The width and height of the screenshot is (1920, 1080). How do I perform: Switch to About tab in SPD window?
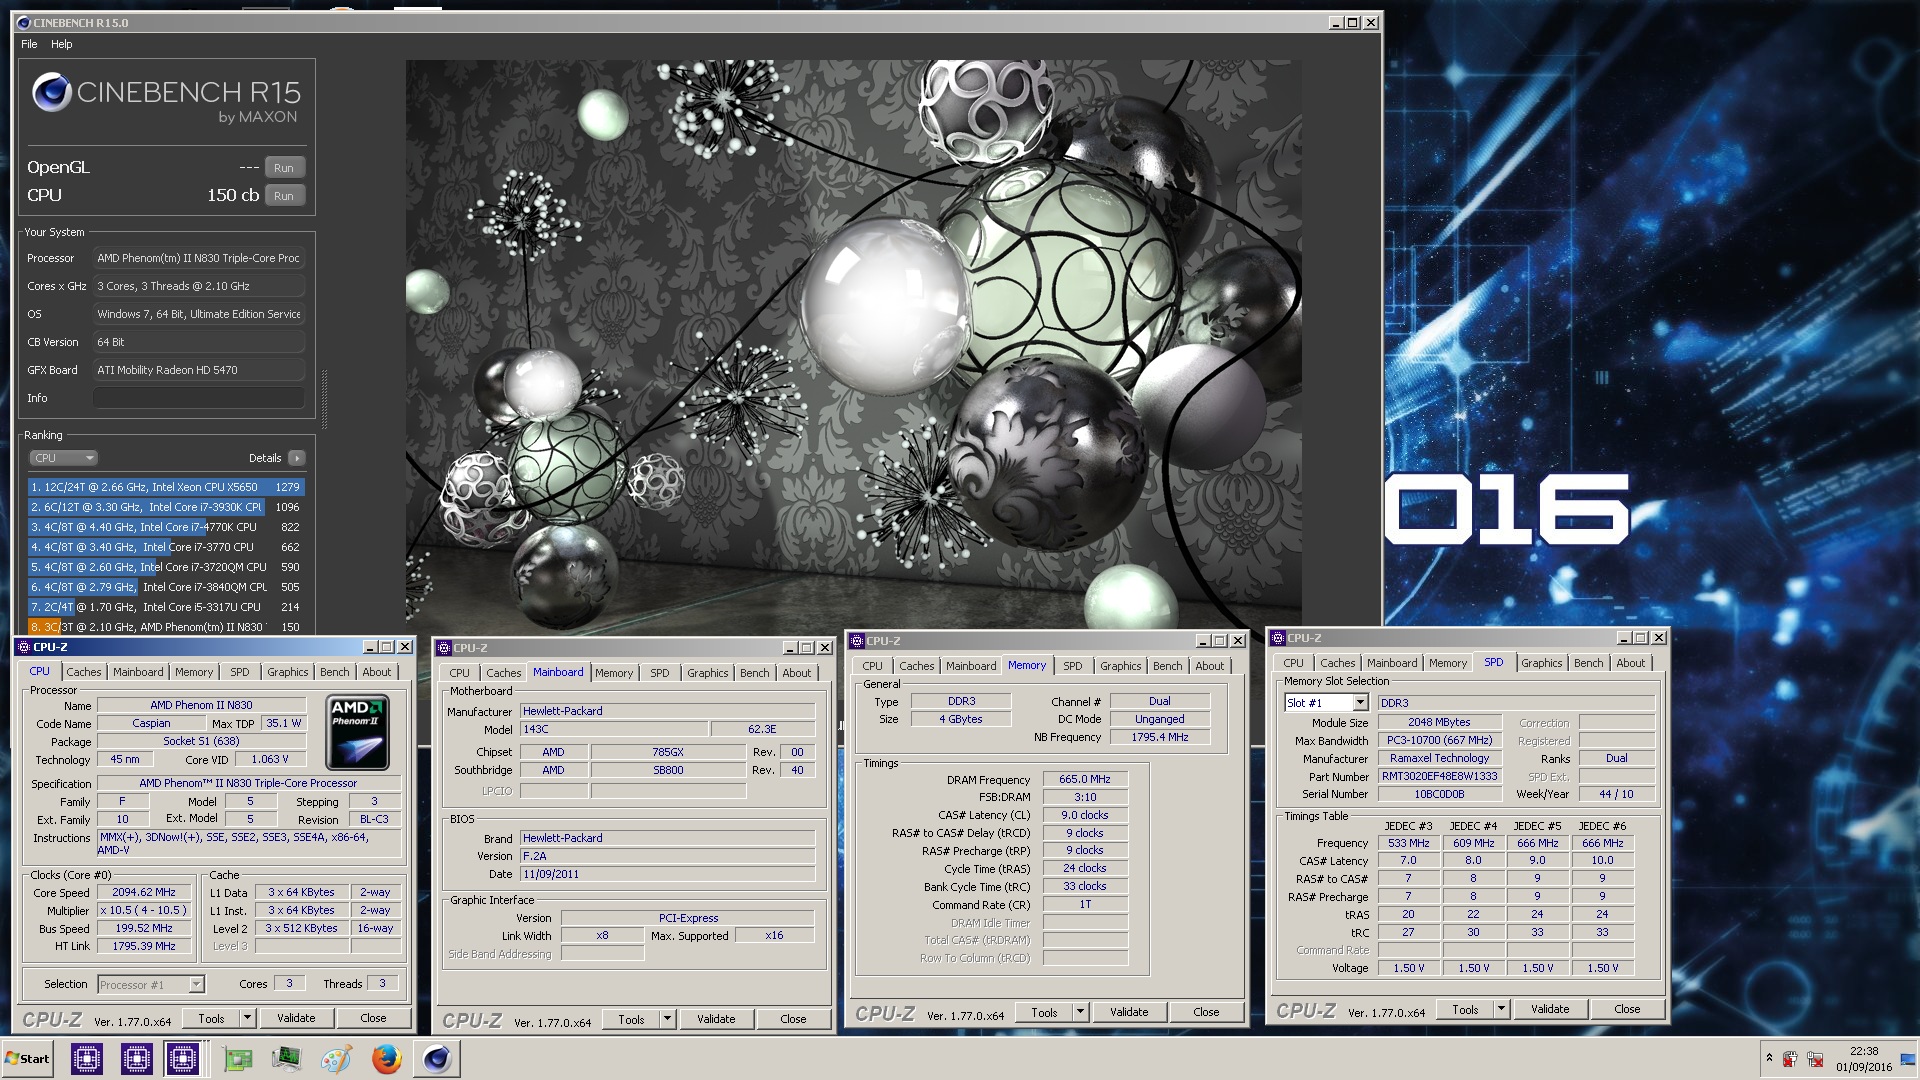click(x=1630, y=663)
